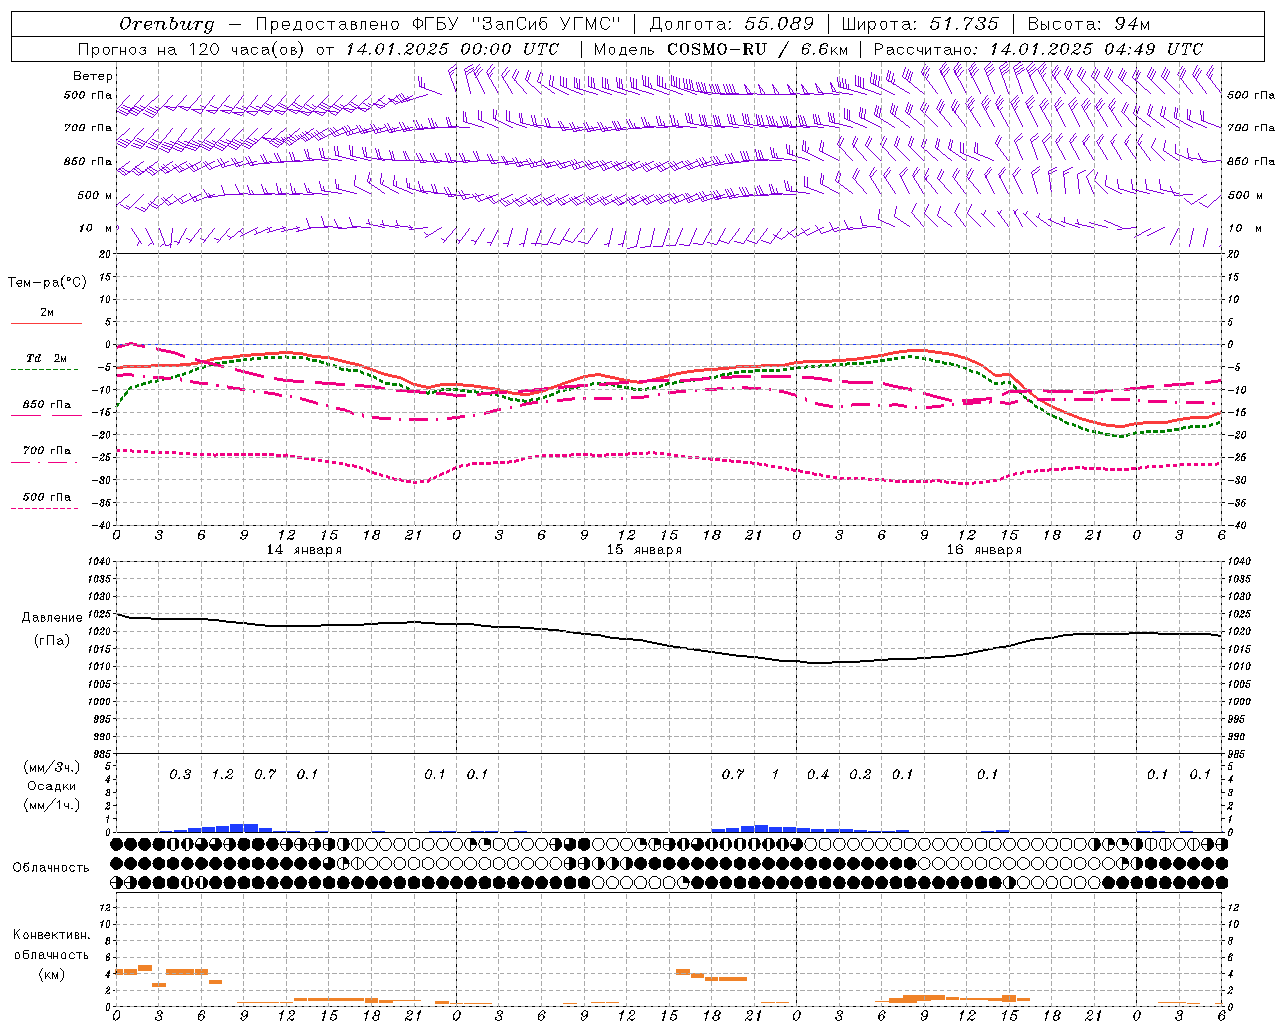Click the (км) unit under convective cloudiness

(x=52, y=974)
